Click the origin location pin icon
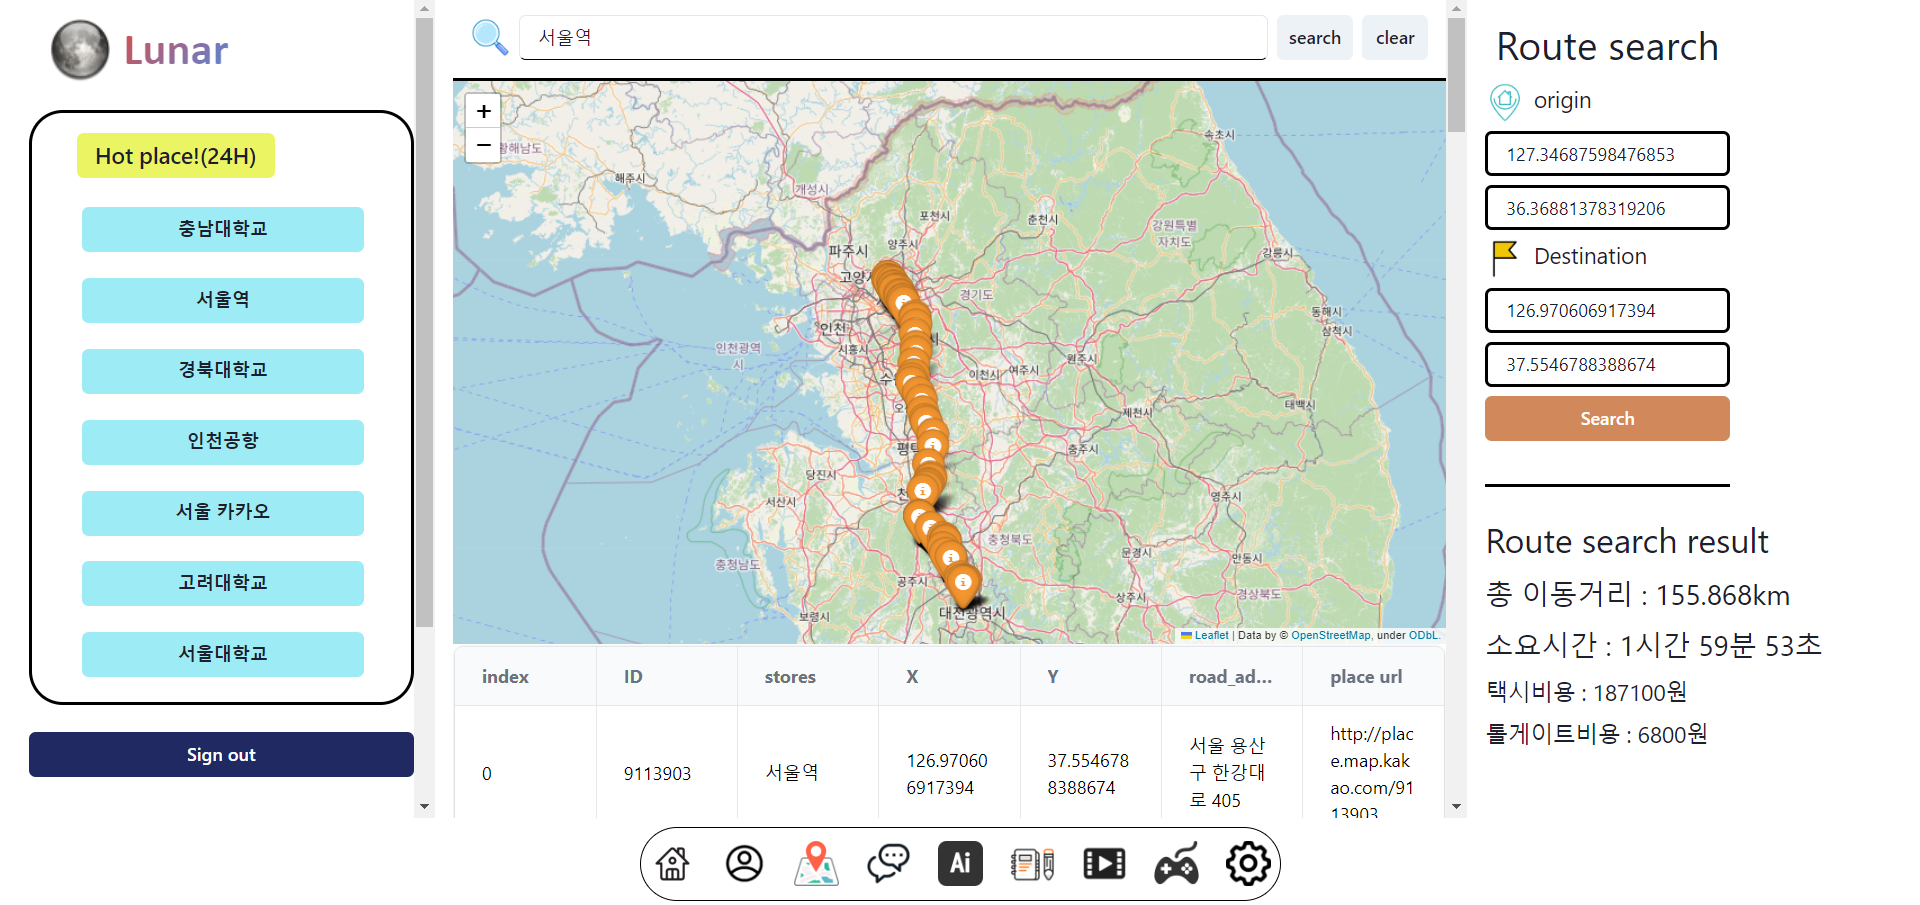The width and height of the screenshot is (1920, 905). click(1505, 101)
